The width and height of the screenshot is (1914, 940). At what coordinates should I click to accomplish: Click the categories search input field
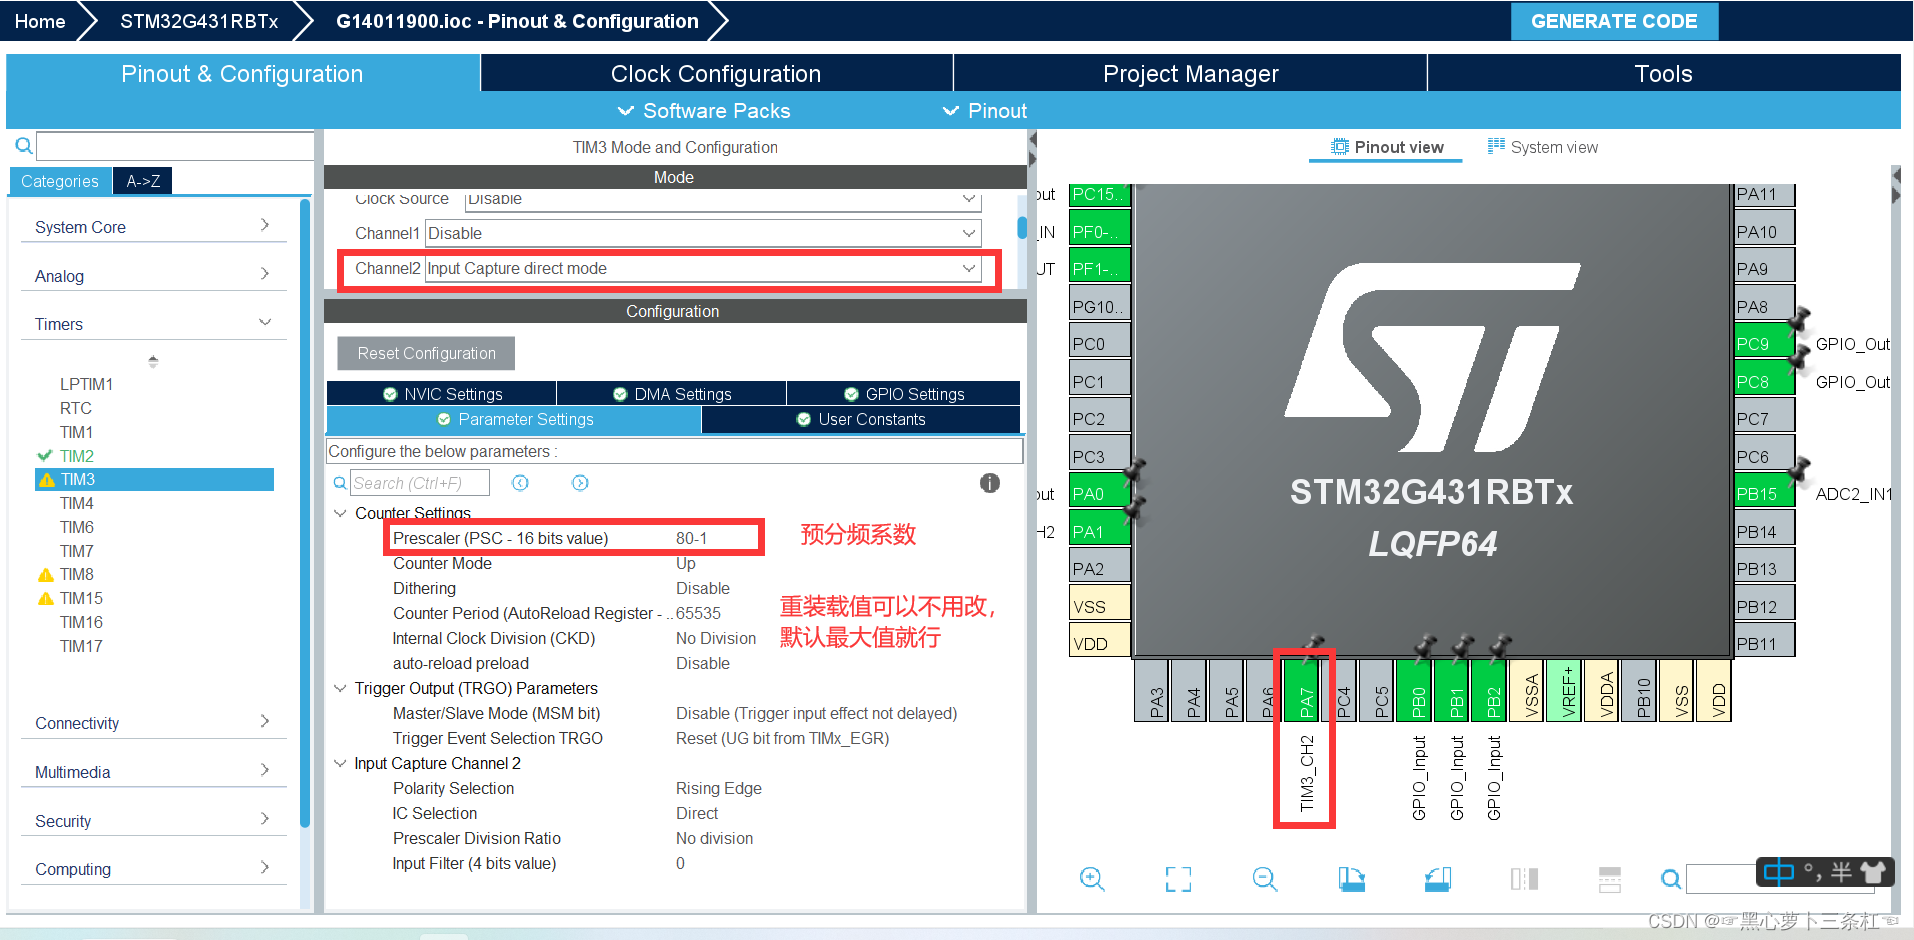pos(175,146)
